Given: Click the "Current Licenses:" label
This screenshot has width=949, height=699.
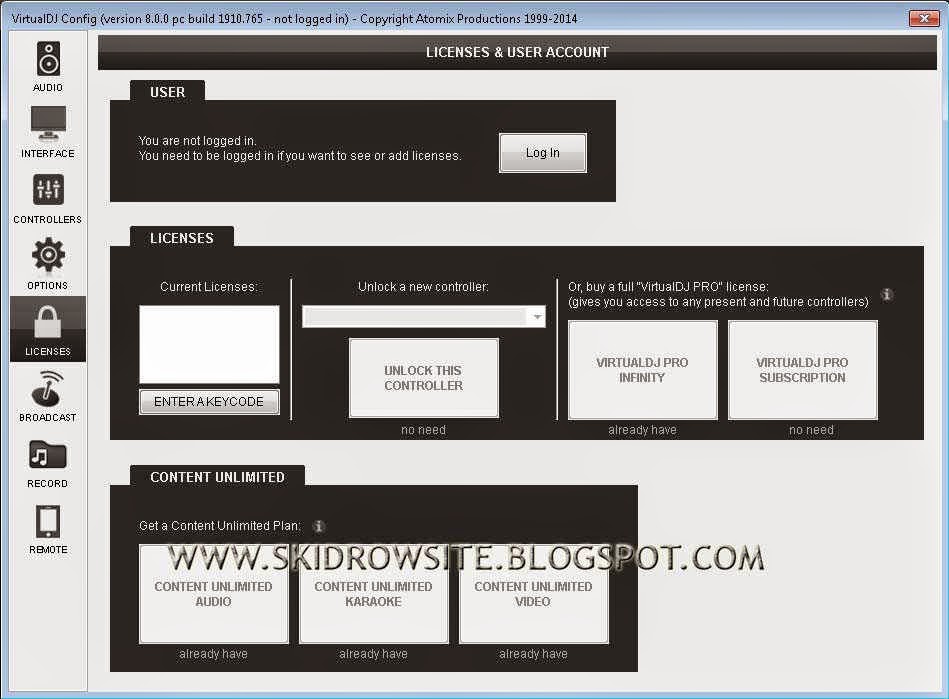Looking at the screenshot, I should click(x=209, y=287).
